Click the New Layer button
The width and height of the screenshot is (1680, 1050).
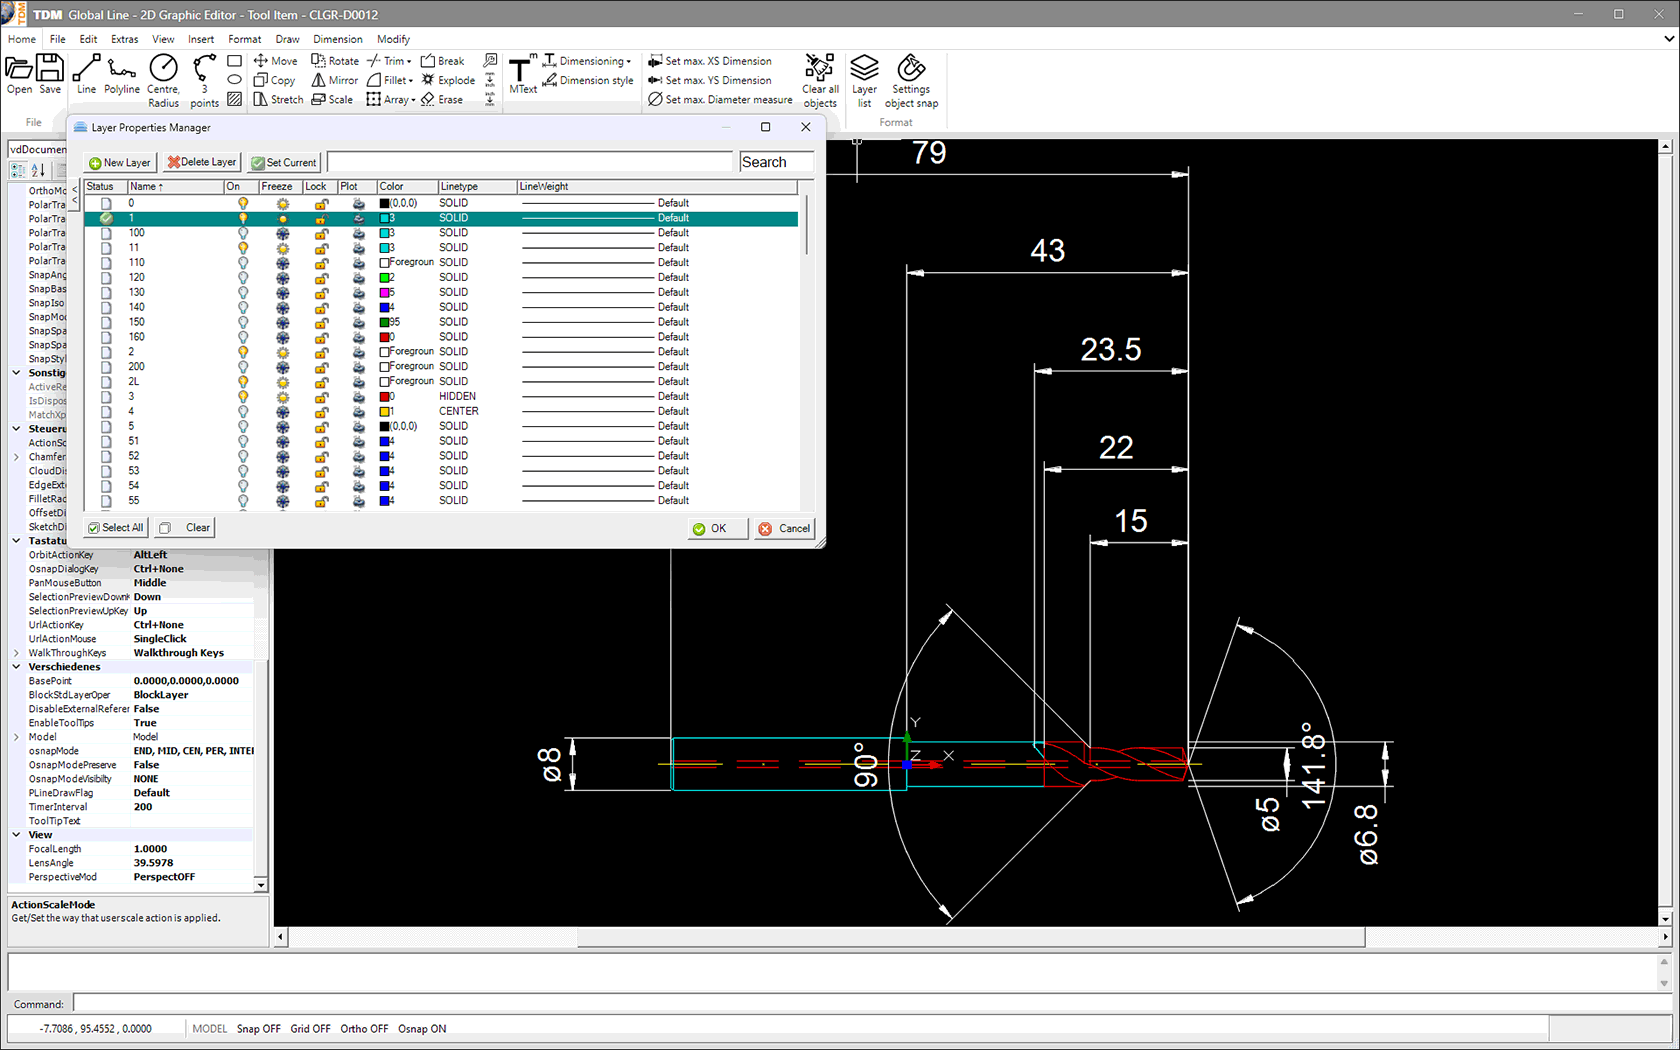tap(120, 162)
